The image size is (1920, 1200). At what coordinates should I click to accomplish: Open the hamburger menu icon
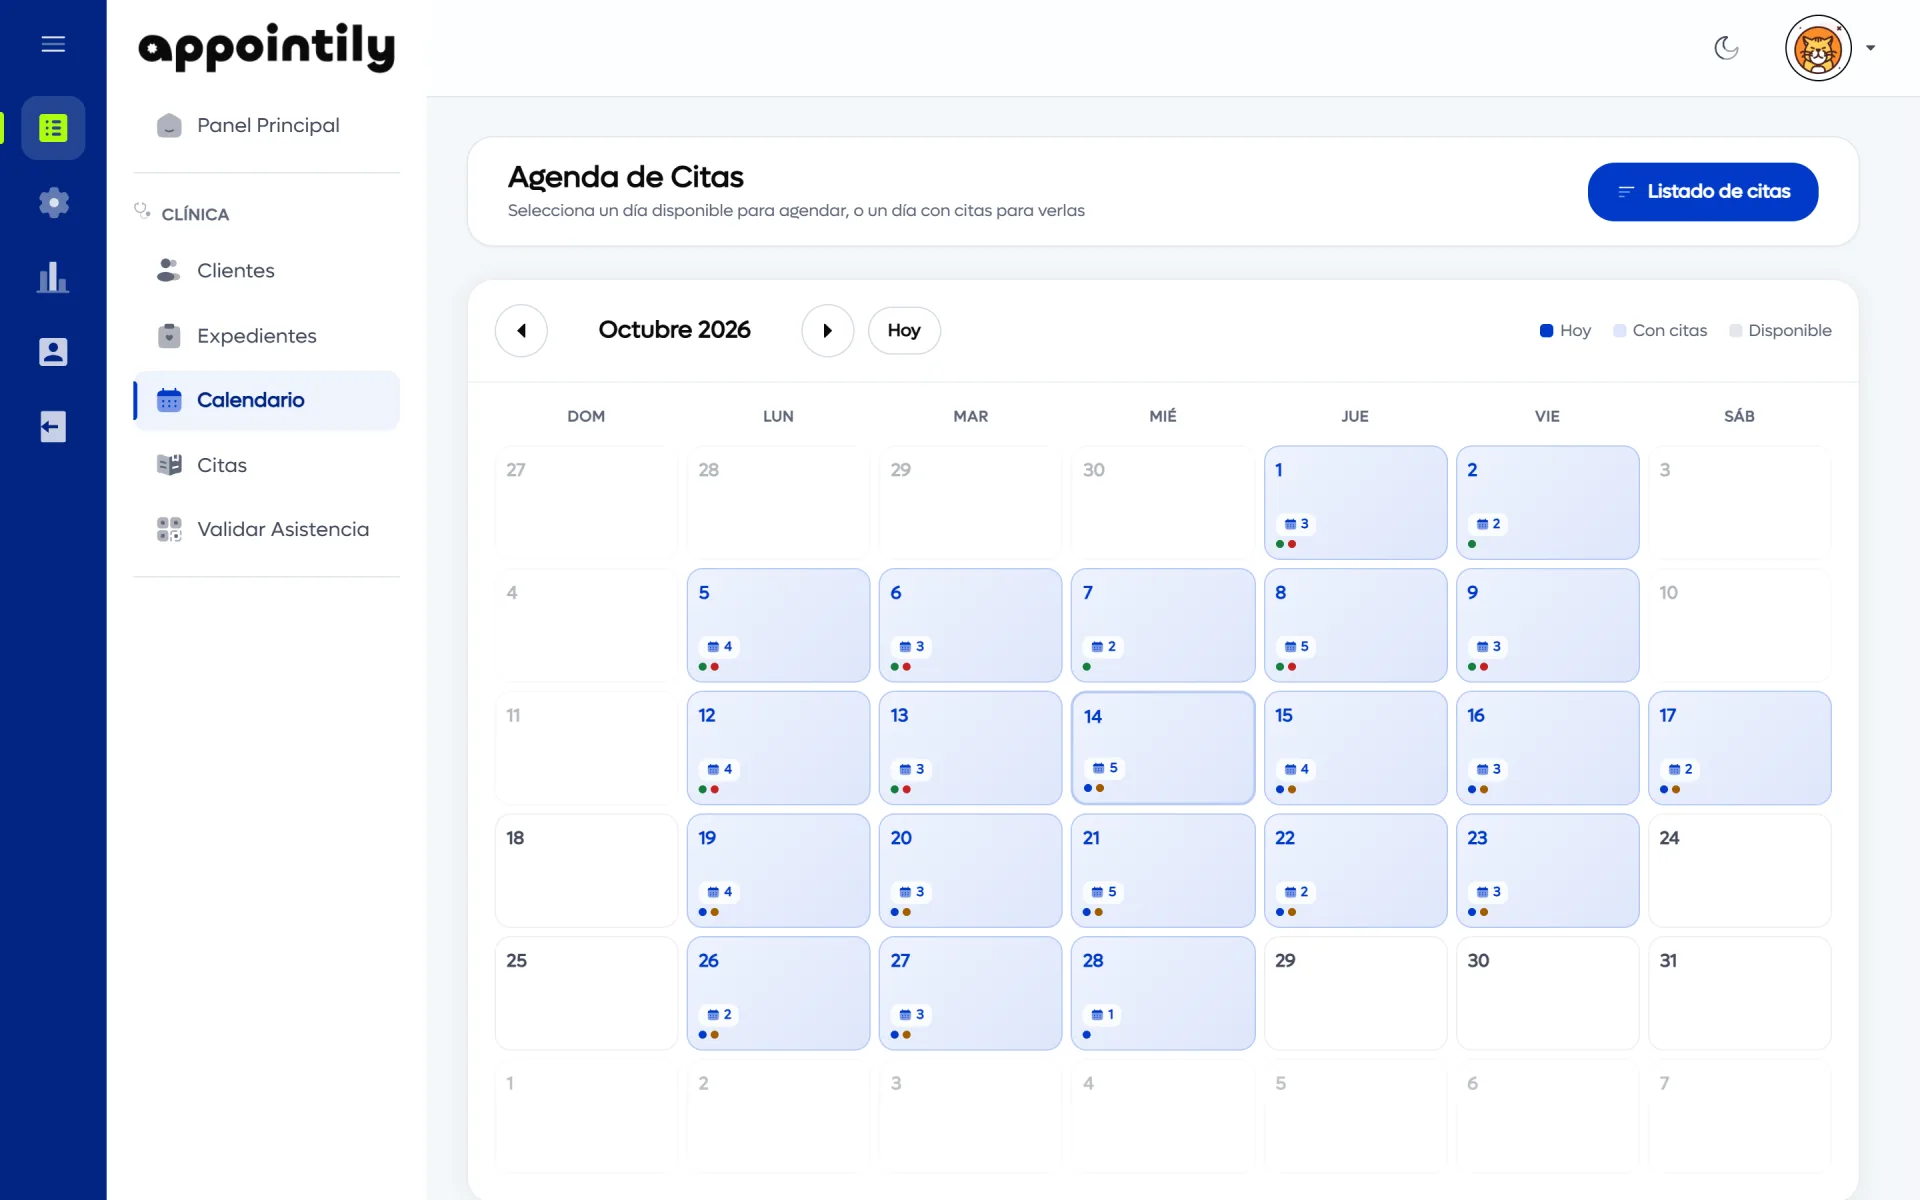[x=53, y=44]
